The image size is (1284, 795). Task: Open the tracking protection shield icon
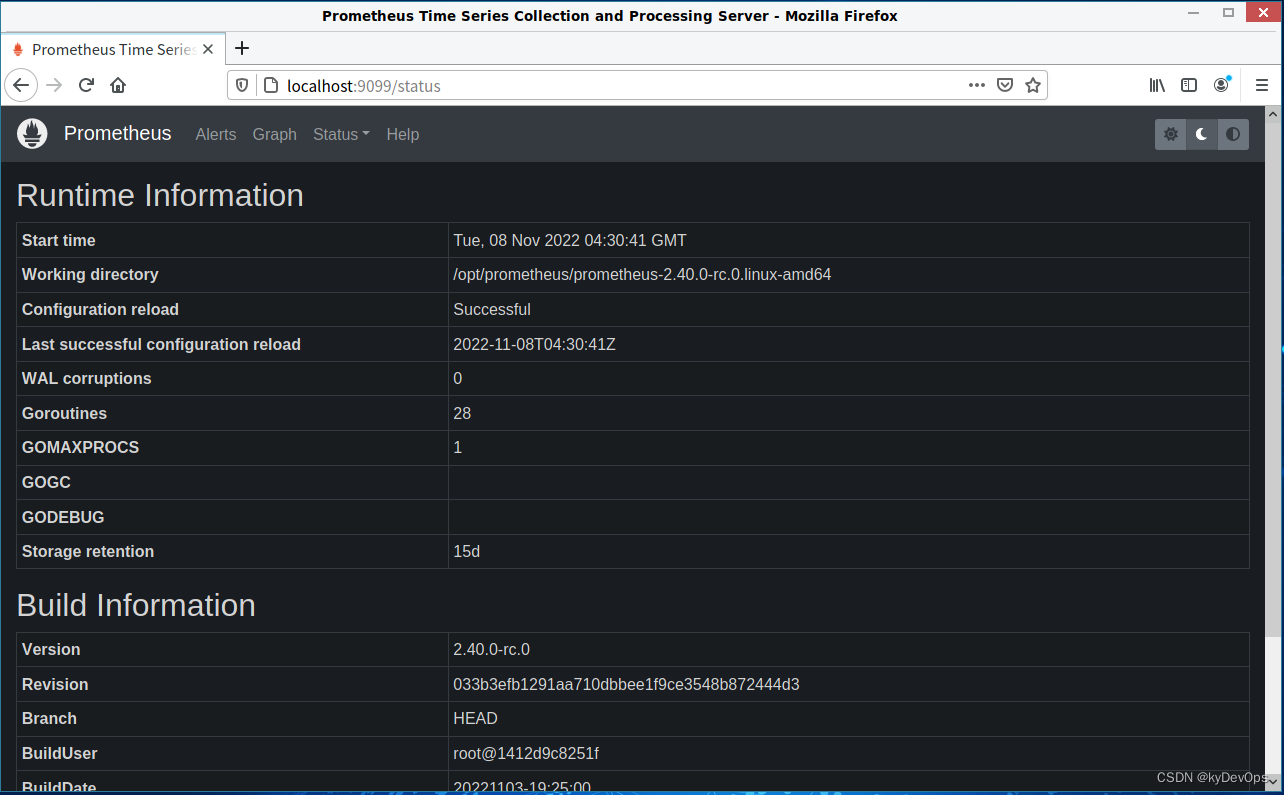(242, 86)
